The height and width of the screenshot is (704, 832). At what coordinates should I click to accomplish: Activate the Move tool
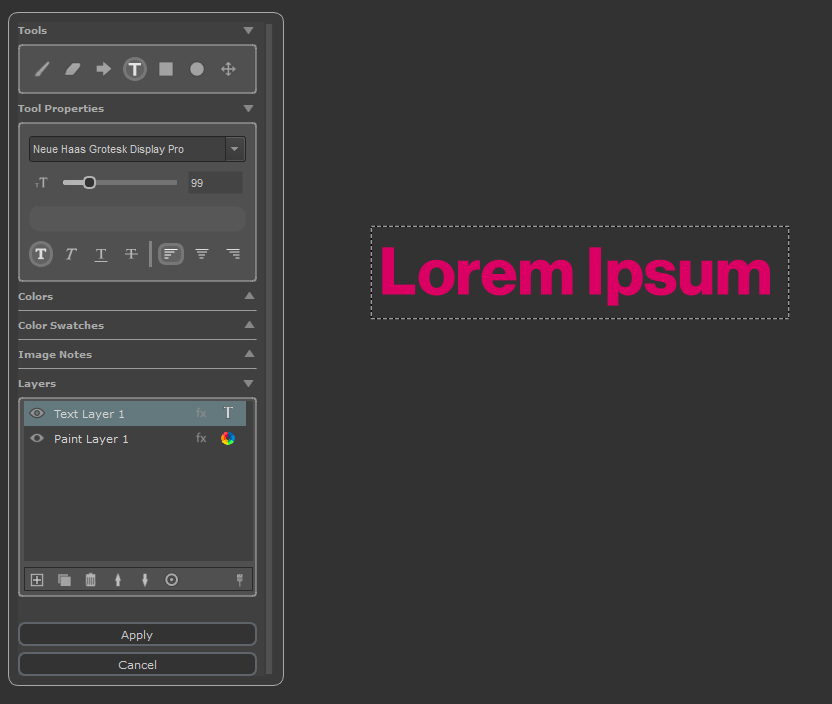[228, 69]
